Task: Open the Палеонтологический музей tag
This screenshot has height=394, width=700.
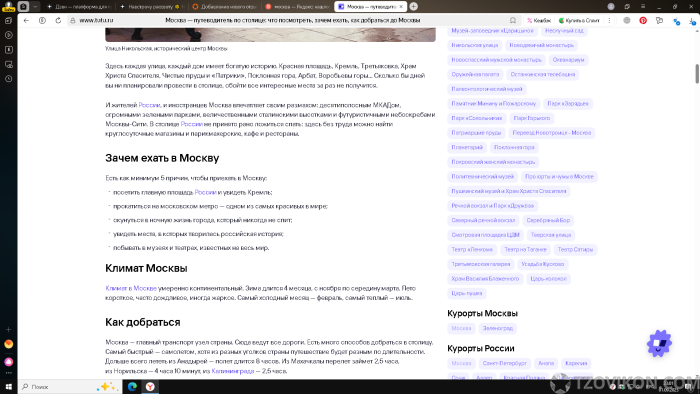Action: pos(487,89)
